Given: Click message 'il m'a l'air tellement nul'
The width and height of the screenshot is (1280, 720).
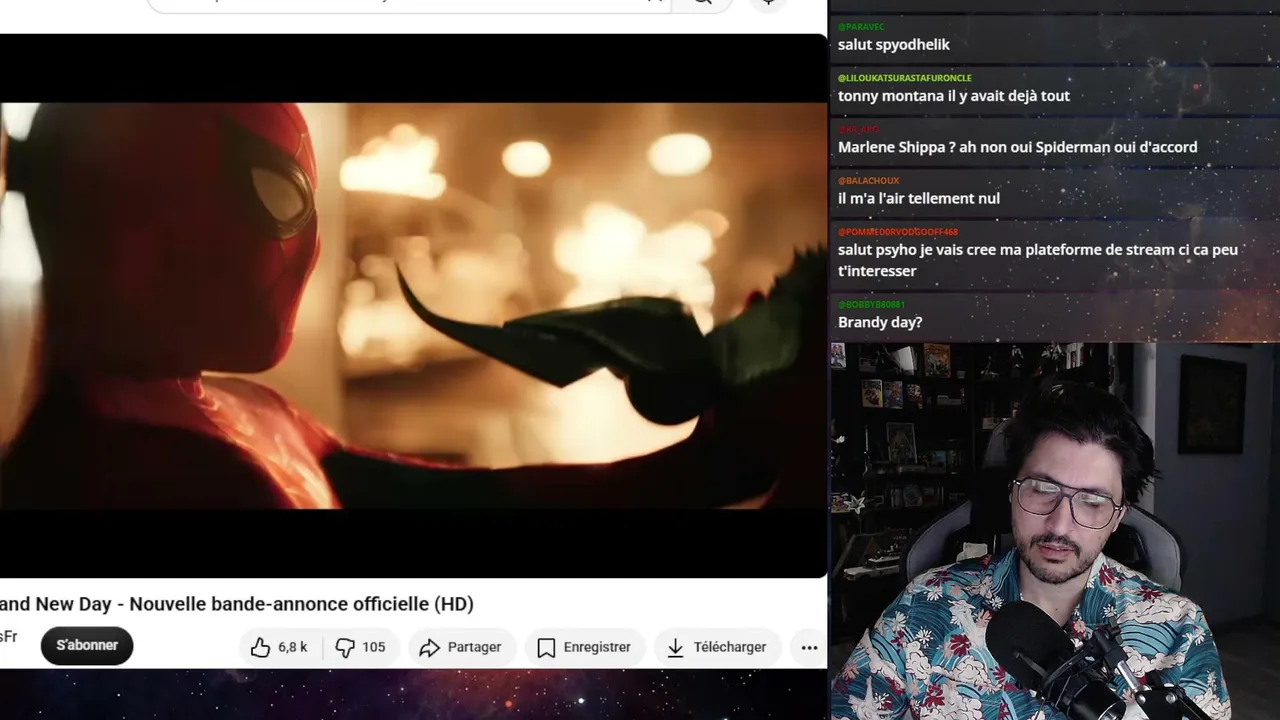Looking at the screenshot, I should coord(919,198).
